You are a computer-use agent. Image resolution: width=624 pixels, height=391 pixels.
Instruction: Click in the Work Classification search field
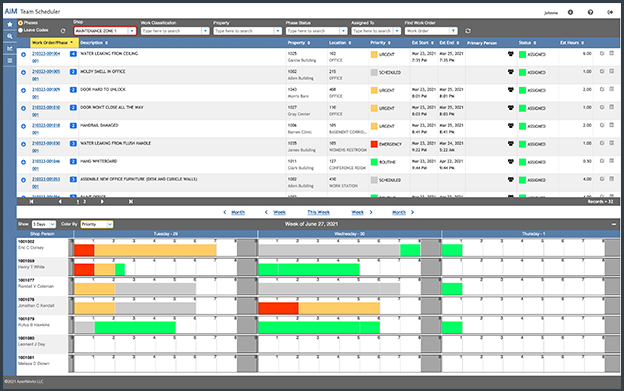[x=172, y=31]
